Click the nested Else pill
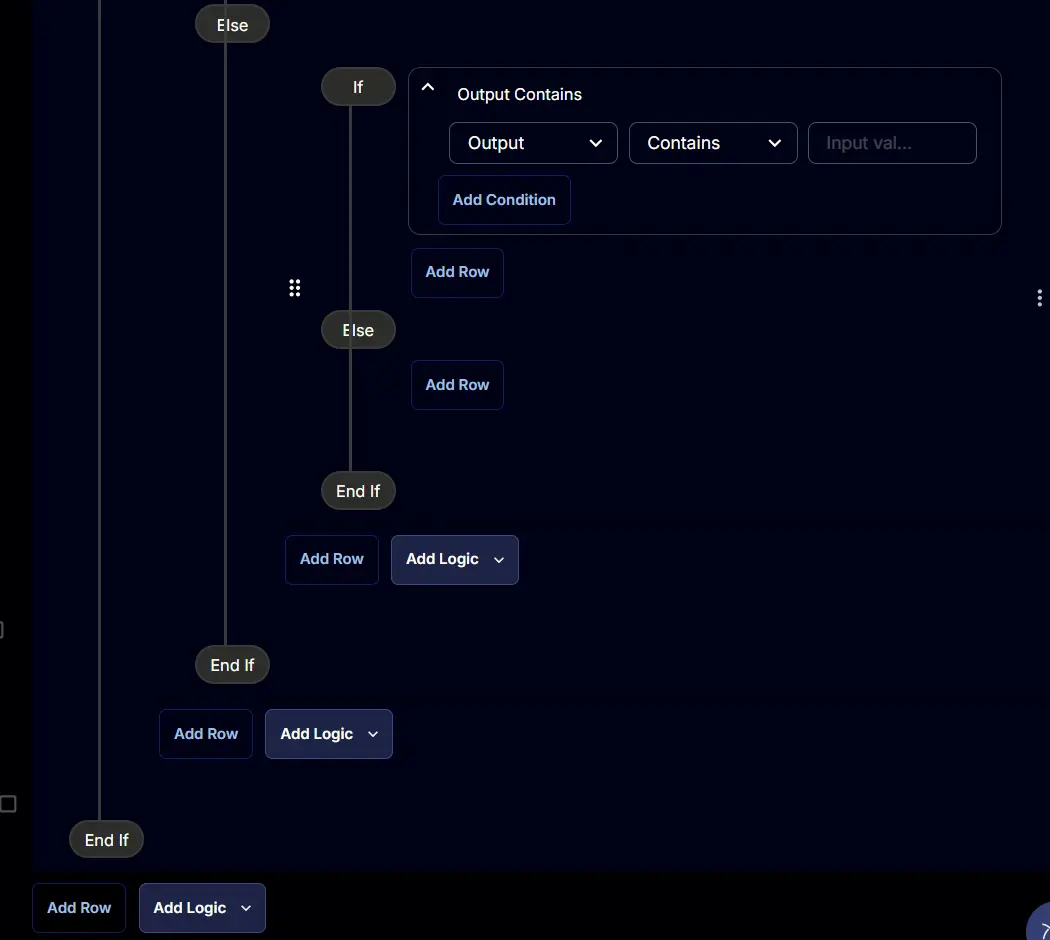The width and height of the screenshot is (1050, 940). click(358, 330)
